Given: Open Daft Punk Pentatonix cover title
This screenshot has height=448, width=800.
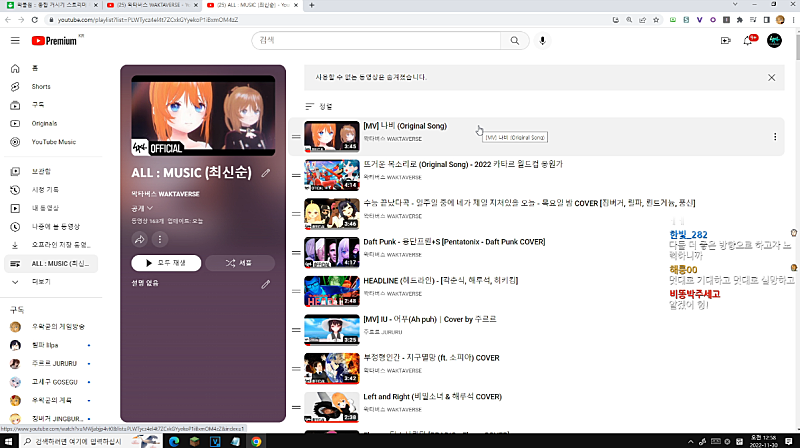Looking at the screenshot, I should 454,242.
